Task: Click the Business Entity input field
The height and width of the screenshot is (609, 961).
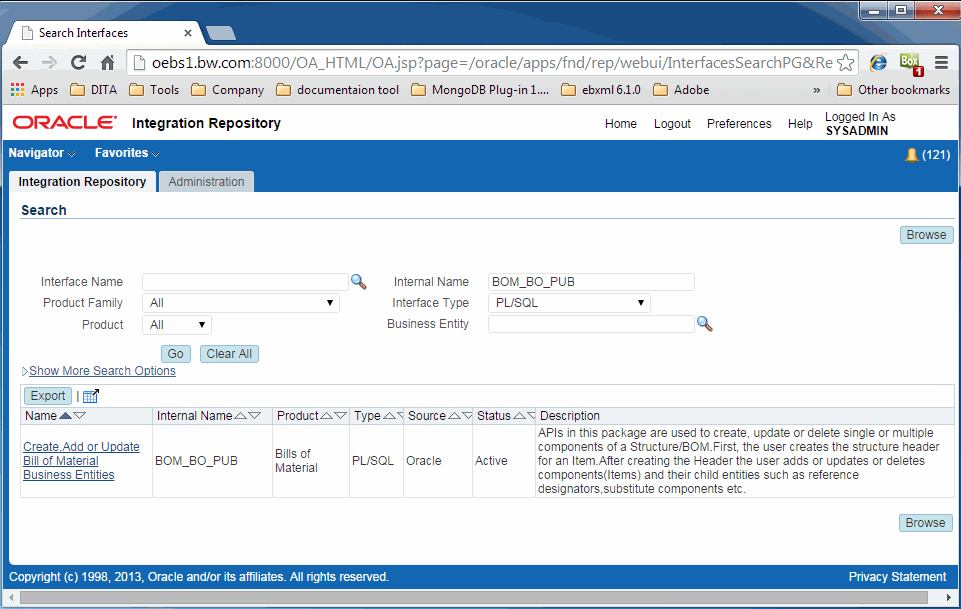Action: tap(591, 324)
